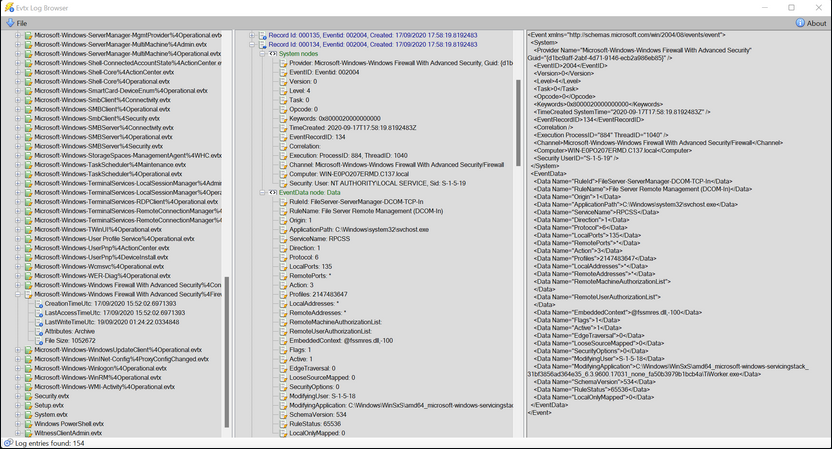Click the System nodes XML icon
832x449 pixels.
pyautogui.click(x=273, y=54)
